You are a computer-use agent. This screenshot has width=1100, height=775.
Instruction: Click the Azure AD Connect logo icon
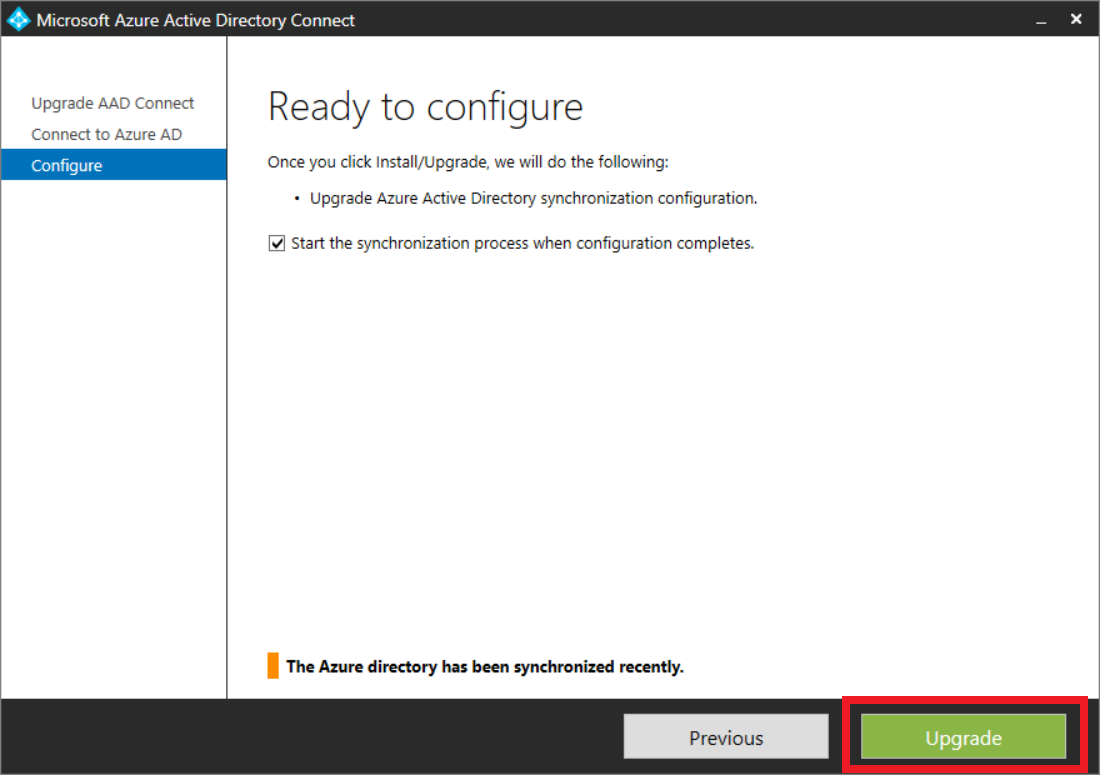(19, 19)
